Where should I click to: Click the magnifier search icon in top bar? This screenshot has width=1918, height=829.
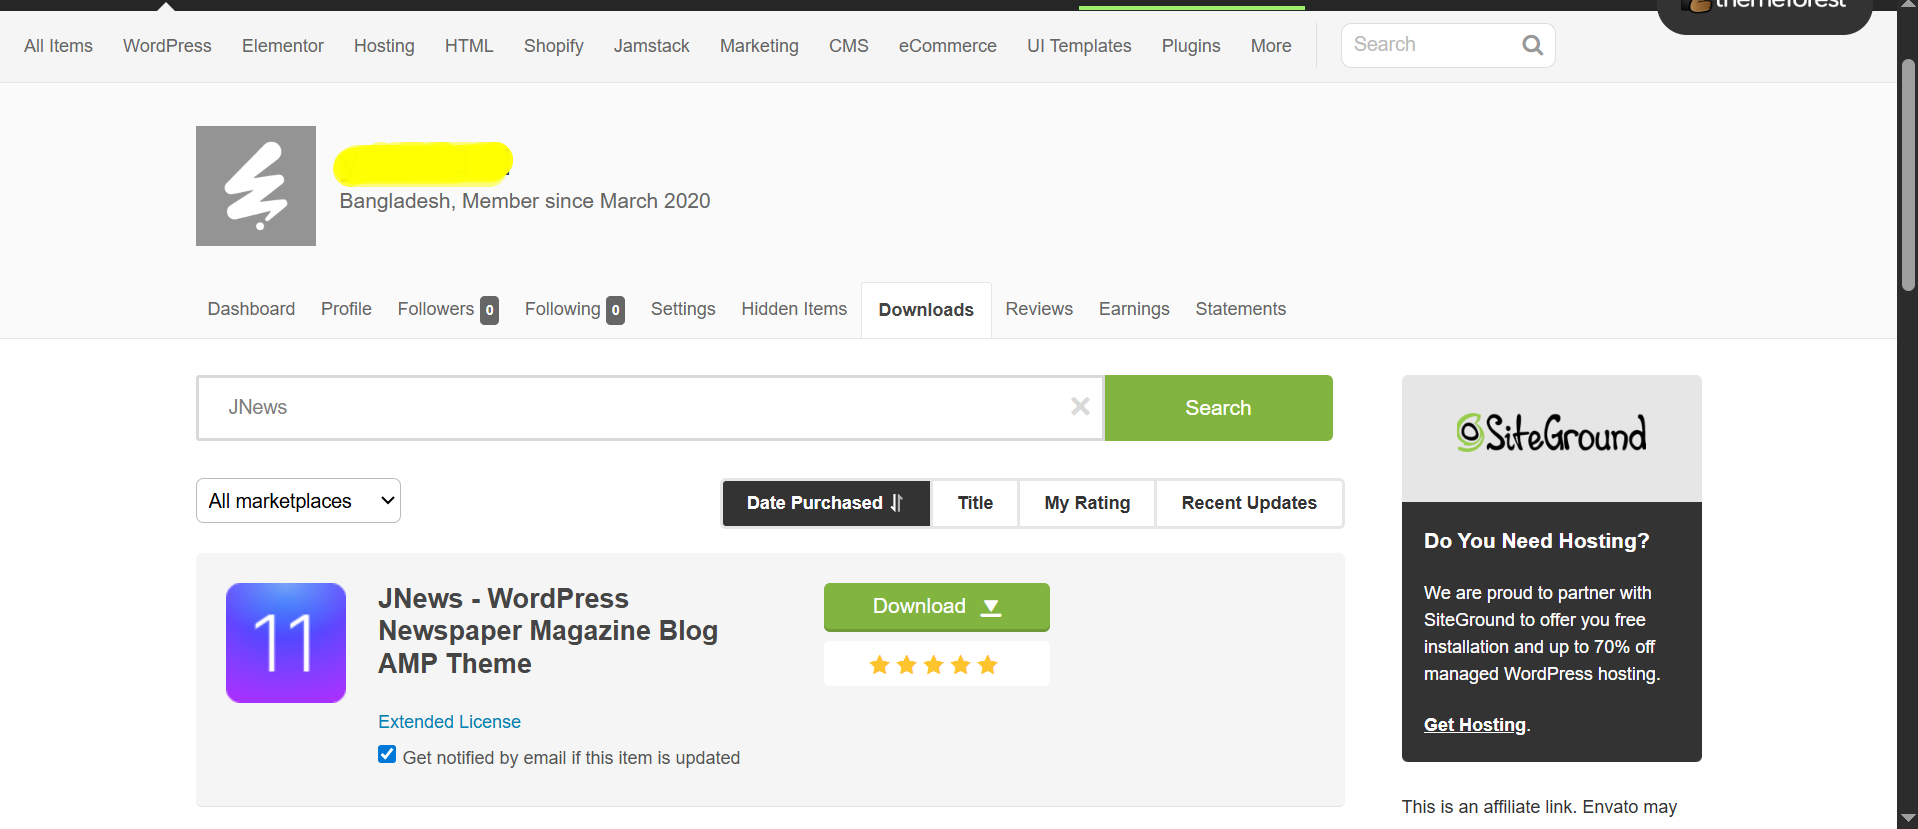tap(1532, 45)
